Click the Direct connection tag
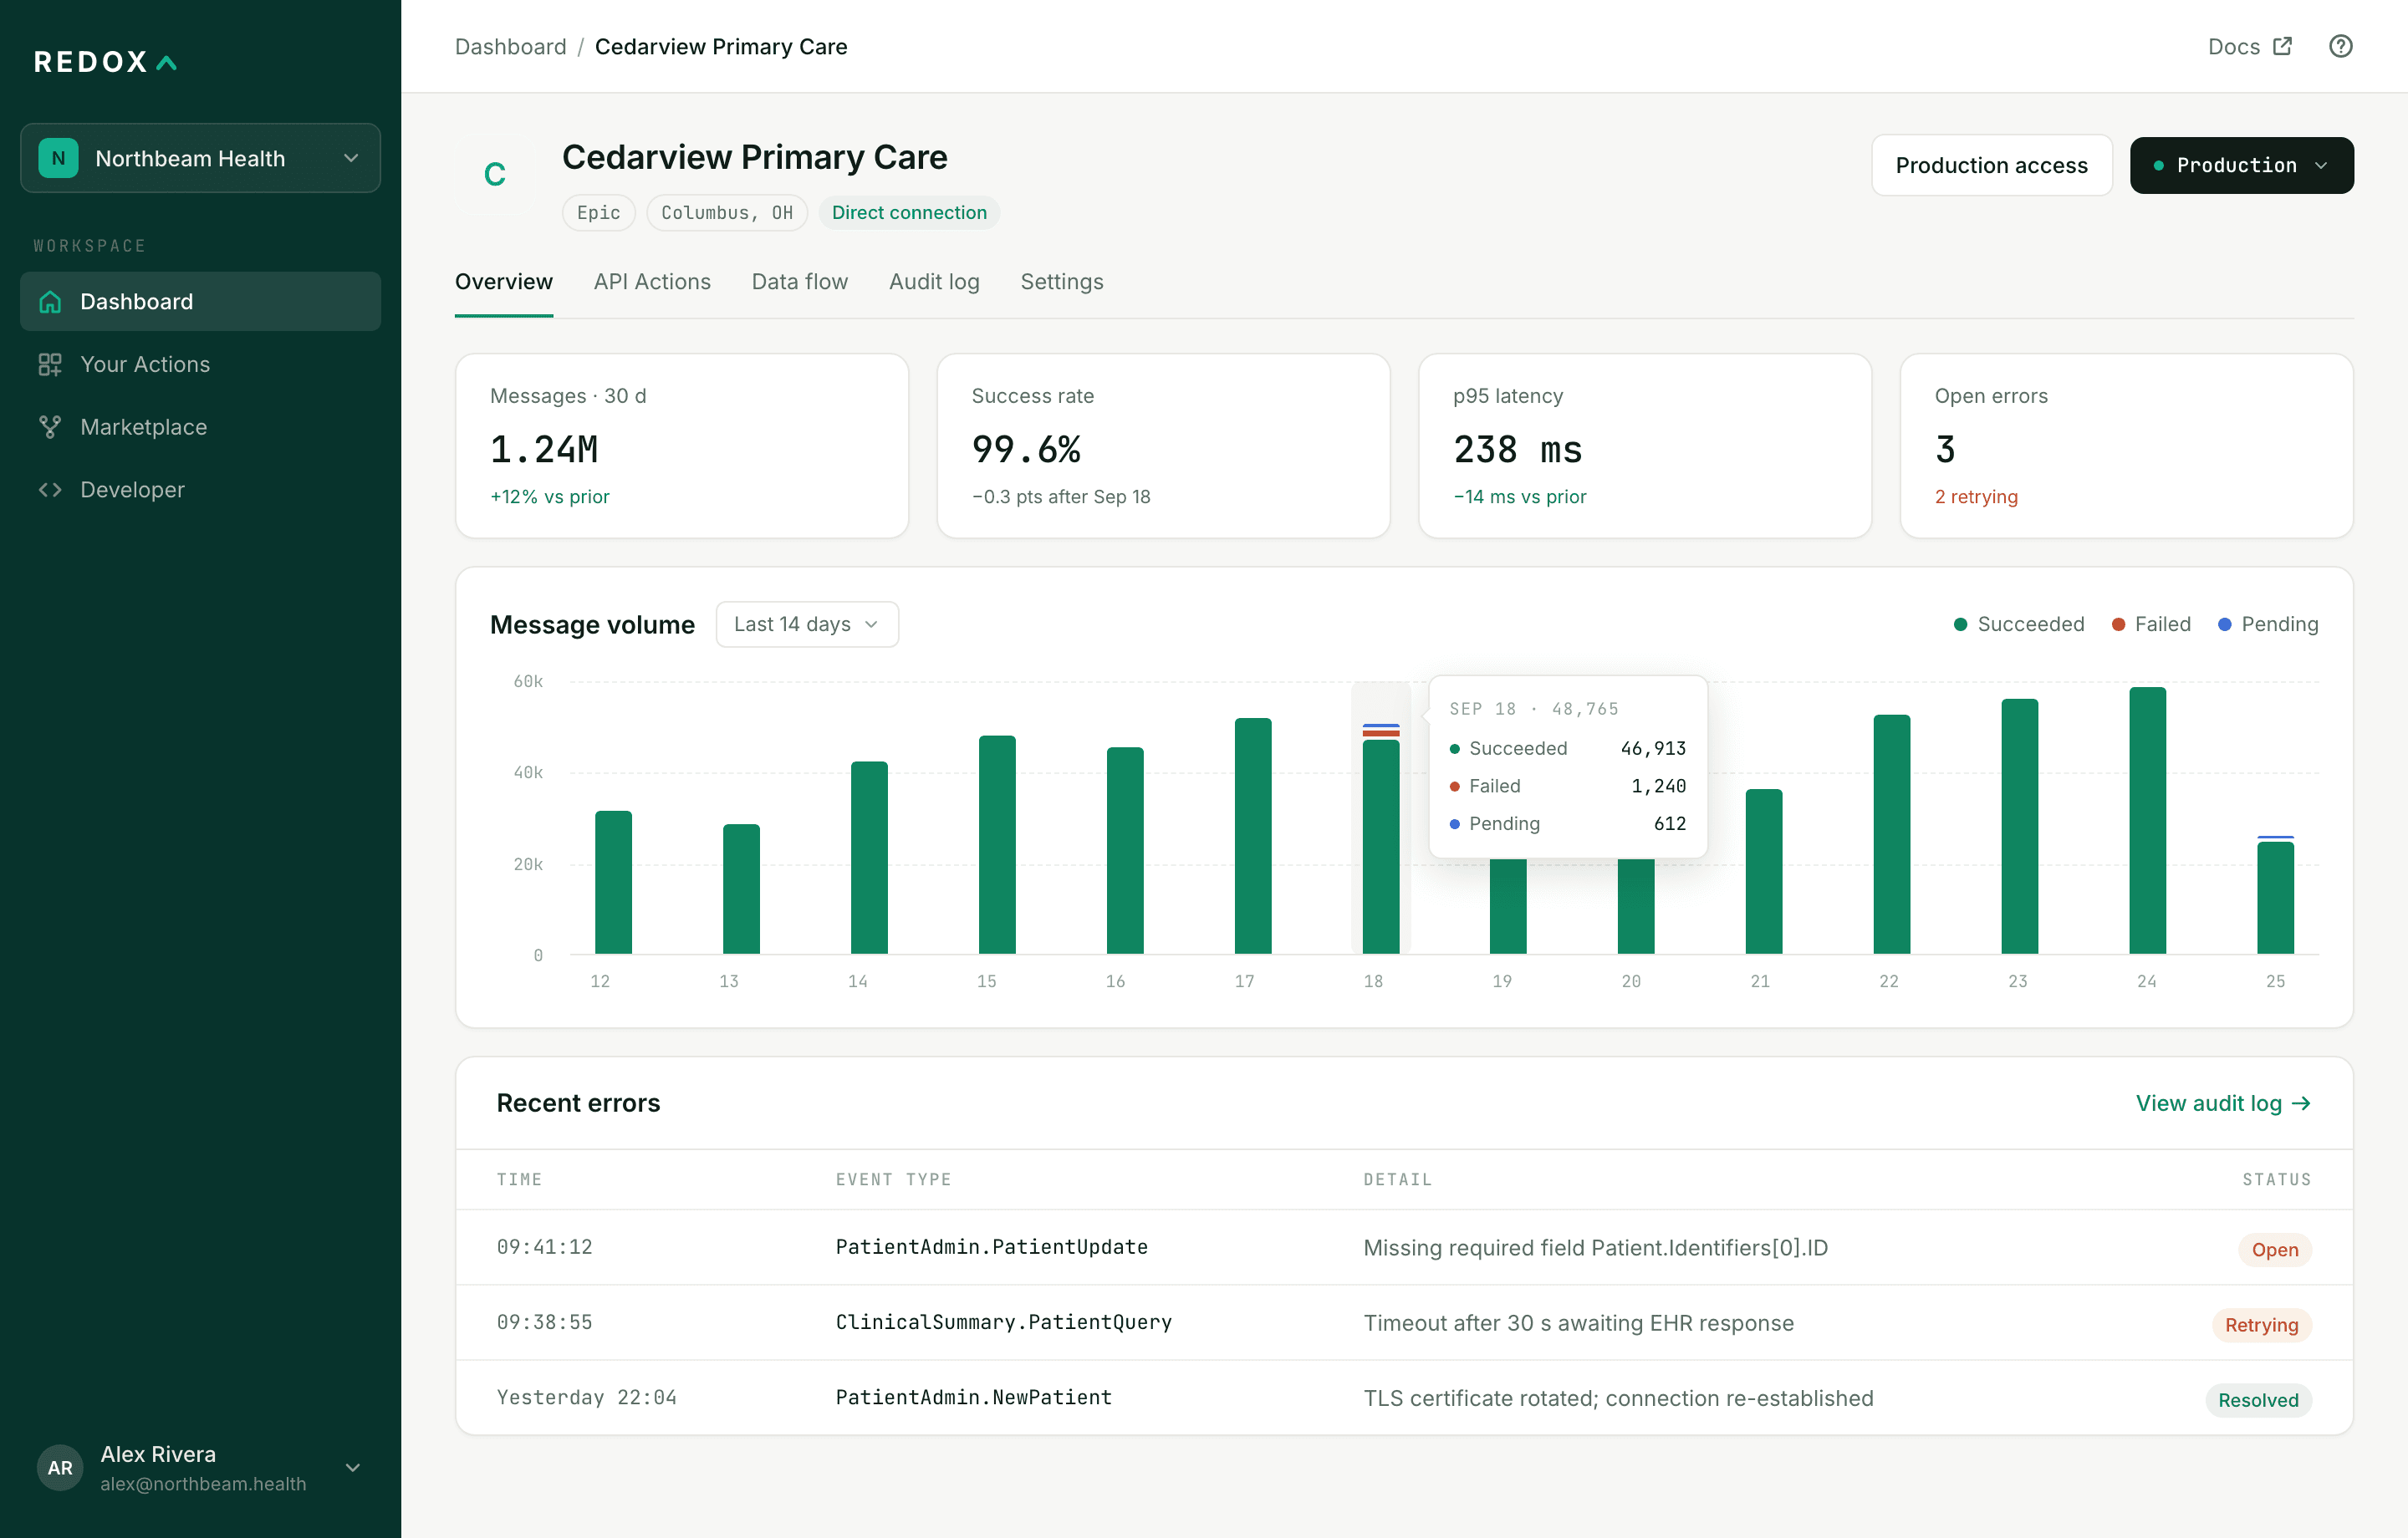The image size is (2408, 1538). point(909,213)
